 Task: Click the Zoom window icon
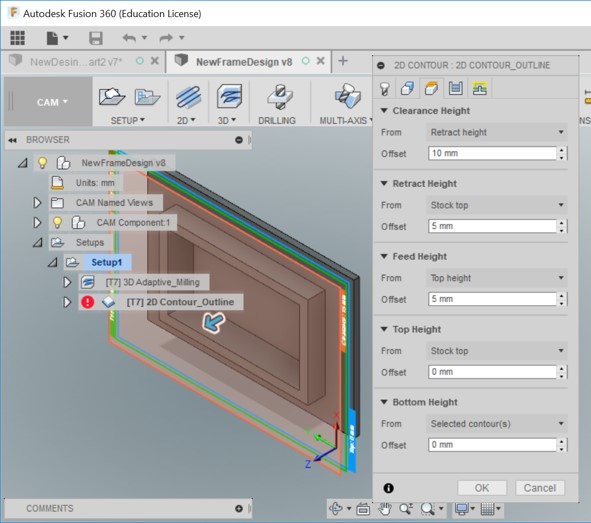click(x=406, y=509)
